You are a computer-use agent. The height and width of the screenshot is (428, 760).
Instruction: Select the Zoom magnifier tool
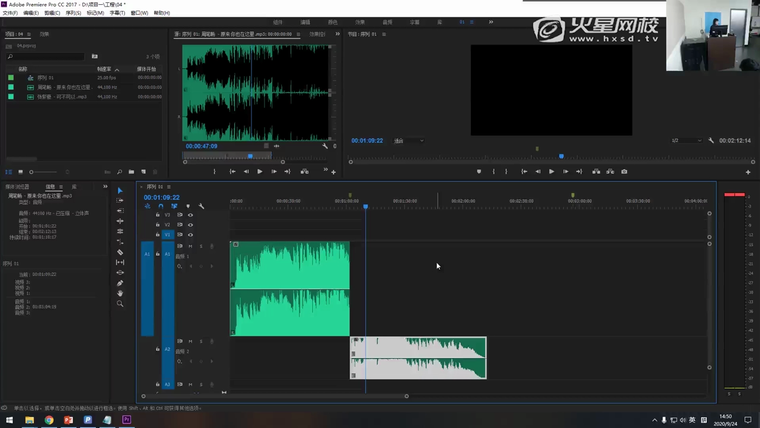pyautogui.click(x=120, y=303)
